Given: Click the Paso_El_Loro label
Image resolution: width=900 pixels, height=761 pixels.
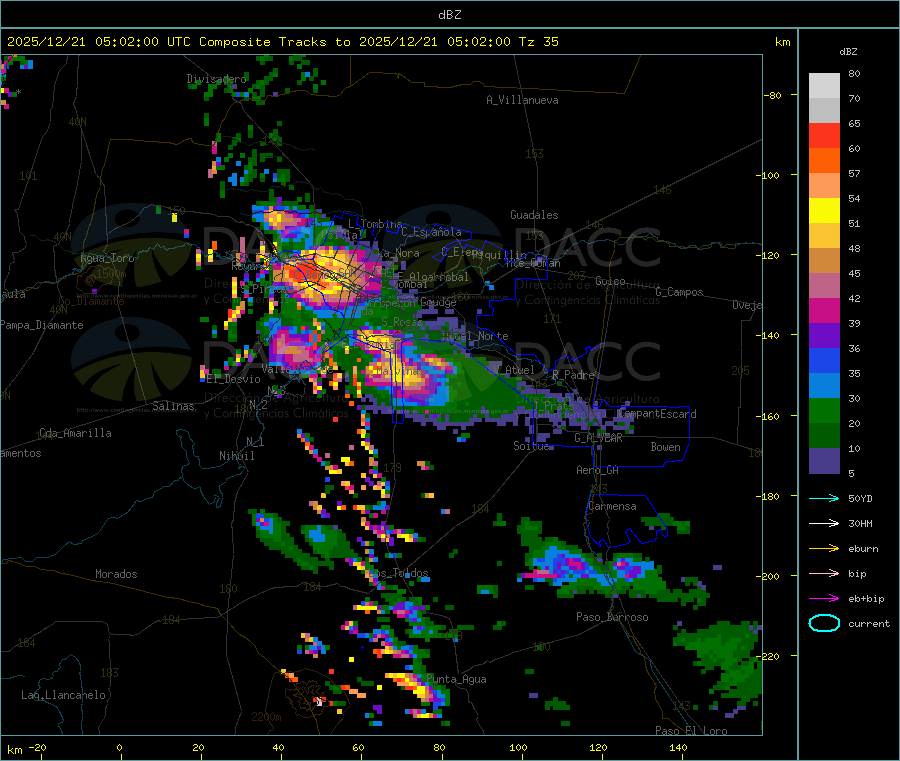Looking at the screenshot, I should [x=691, y=731].
